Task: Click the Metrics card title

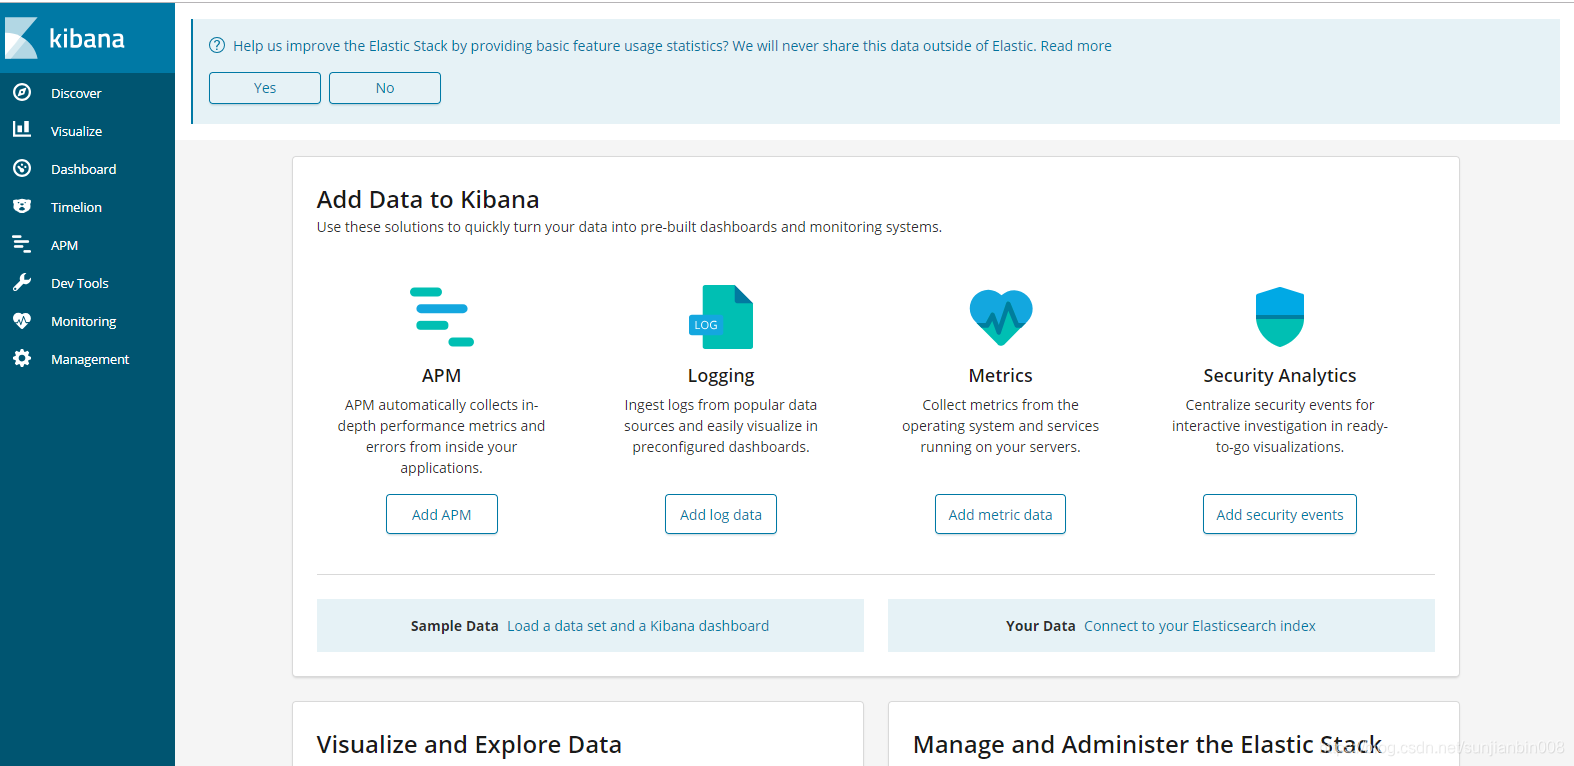Action: pos(1001,376)
